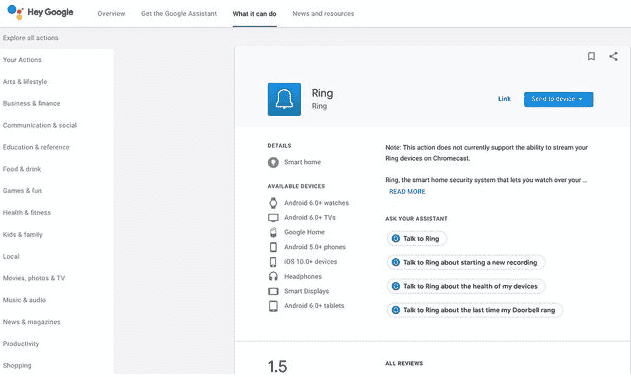Click the 'Android 6.0+ watches' text

(x=316, y=203)
